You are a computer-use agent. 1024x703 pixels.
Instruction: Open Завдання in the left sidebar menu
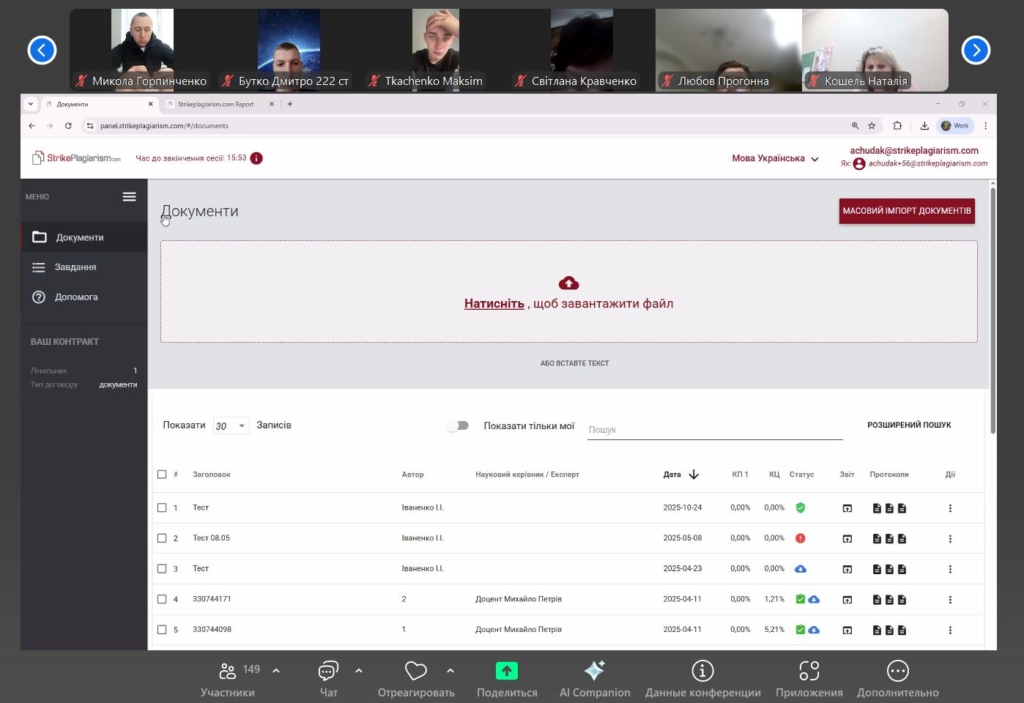76,267
